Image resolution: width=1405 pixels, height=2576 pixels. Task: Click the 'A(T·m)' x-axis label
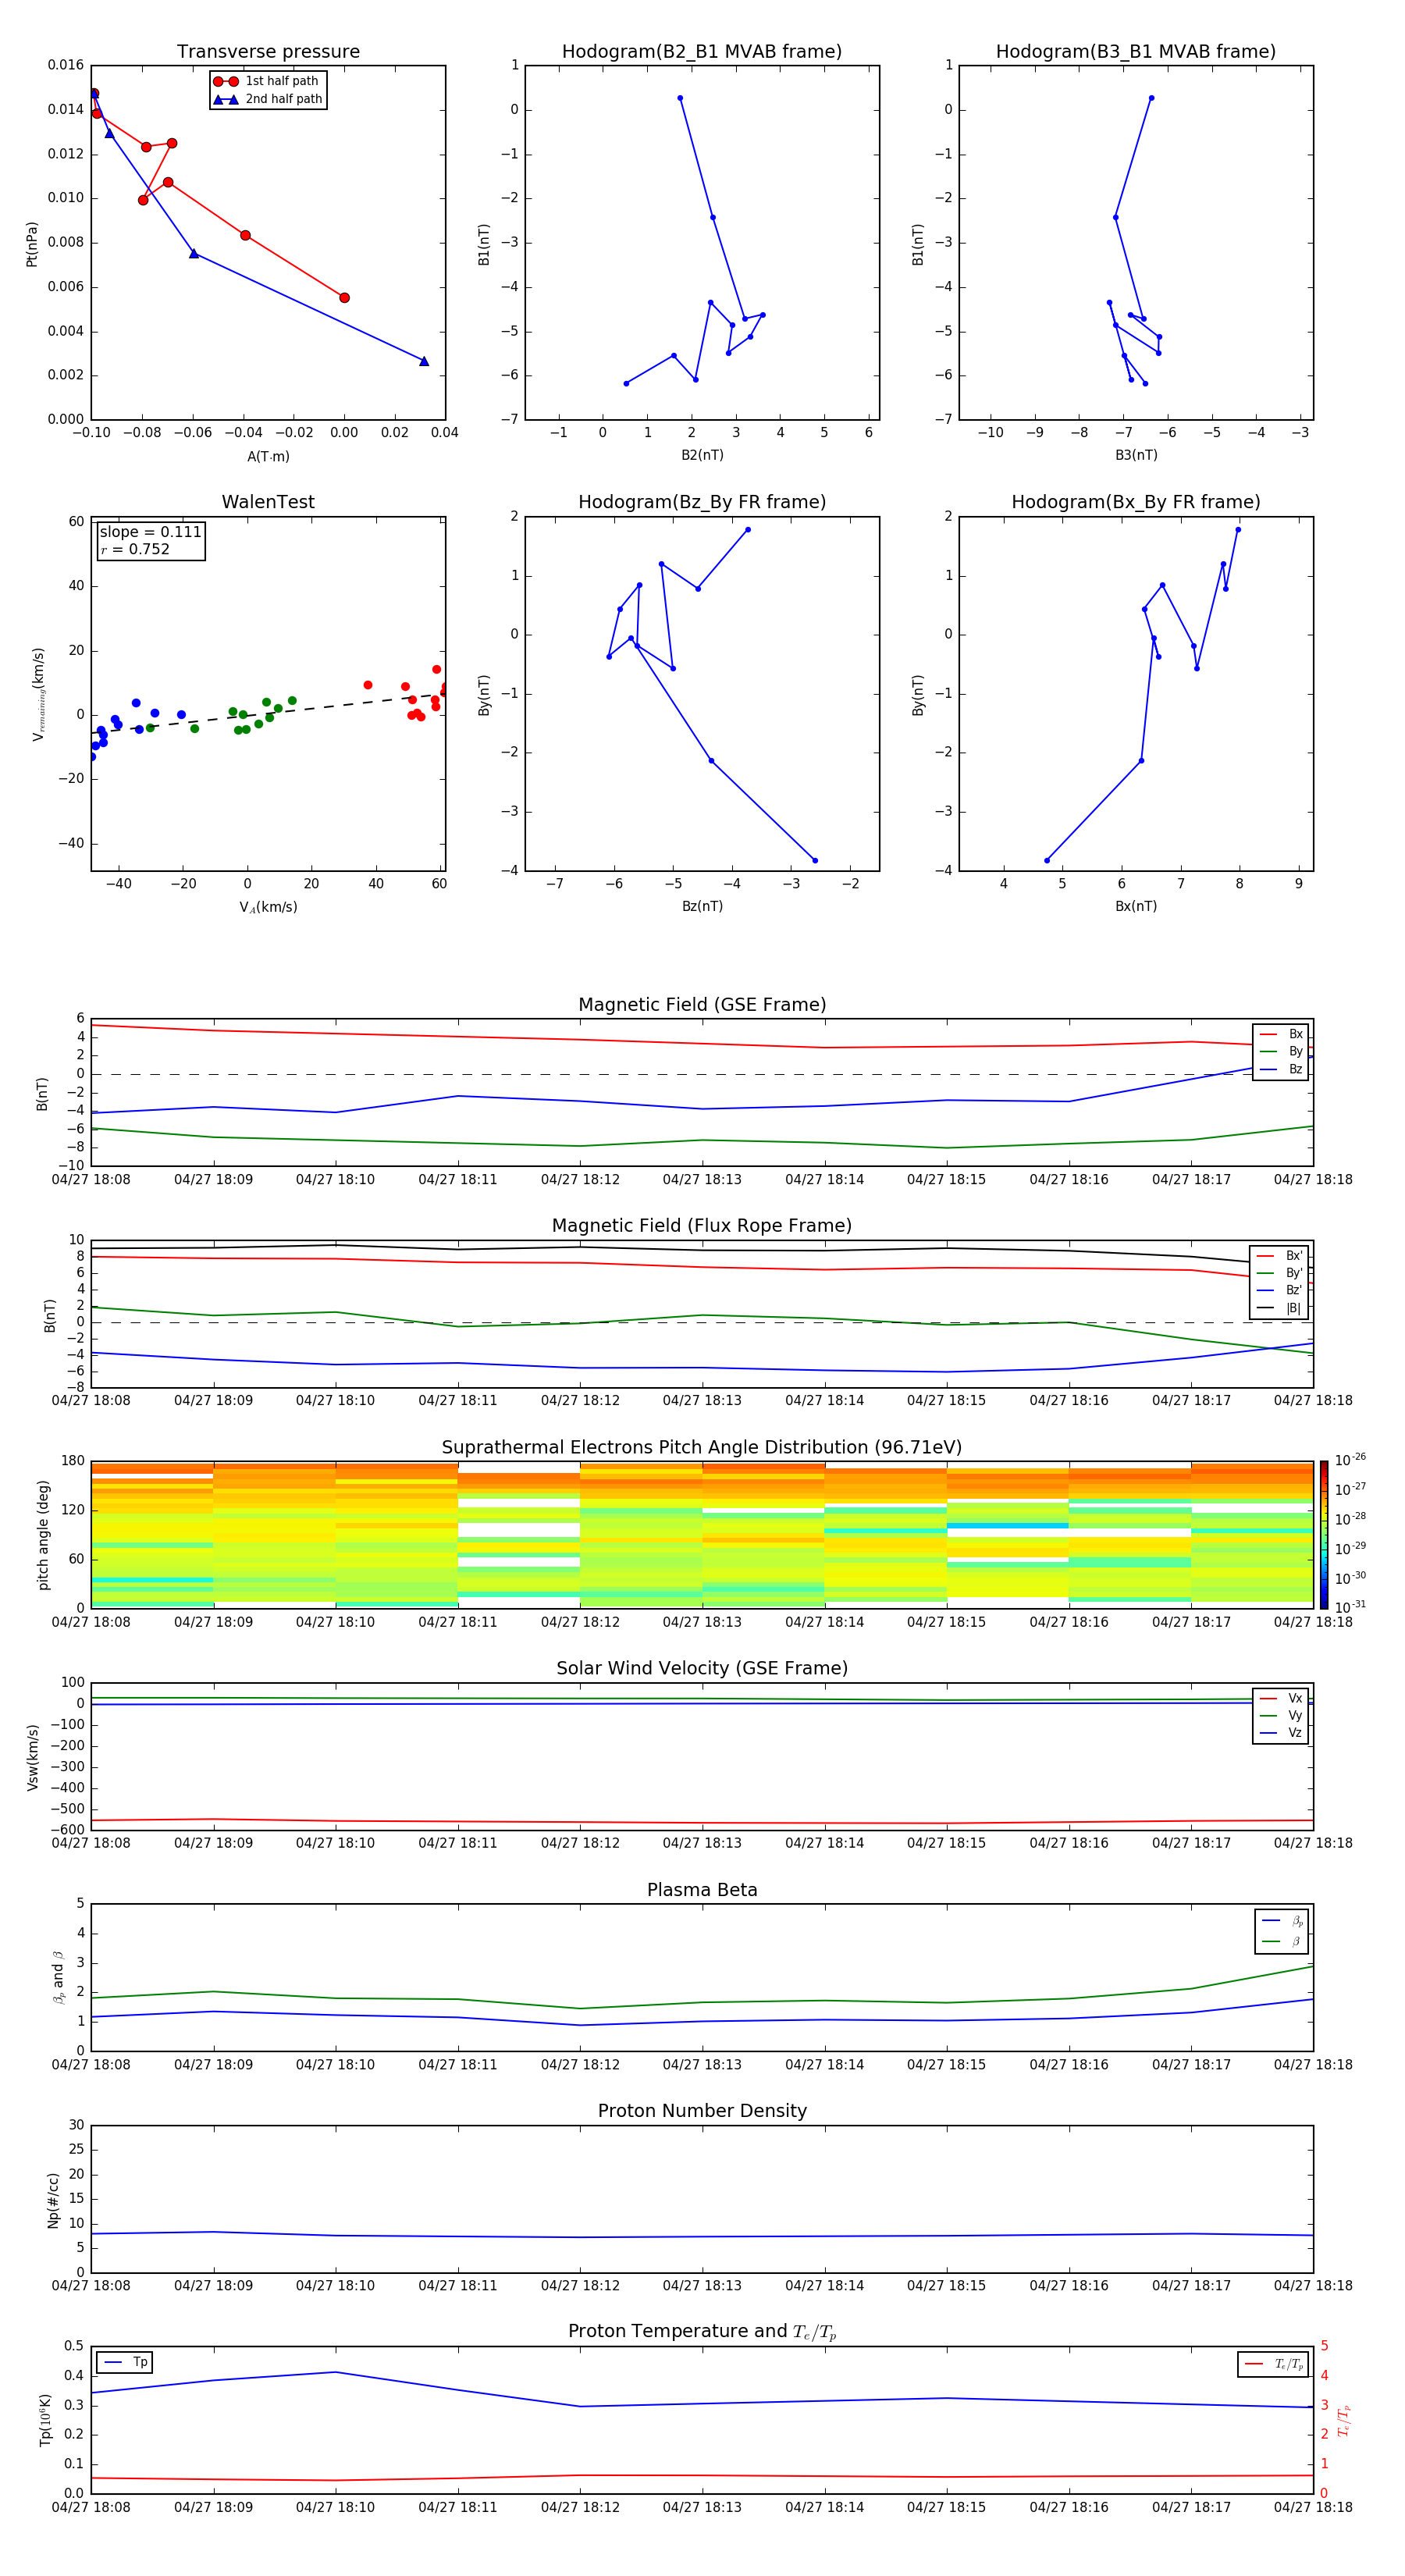(268, 457)
